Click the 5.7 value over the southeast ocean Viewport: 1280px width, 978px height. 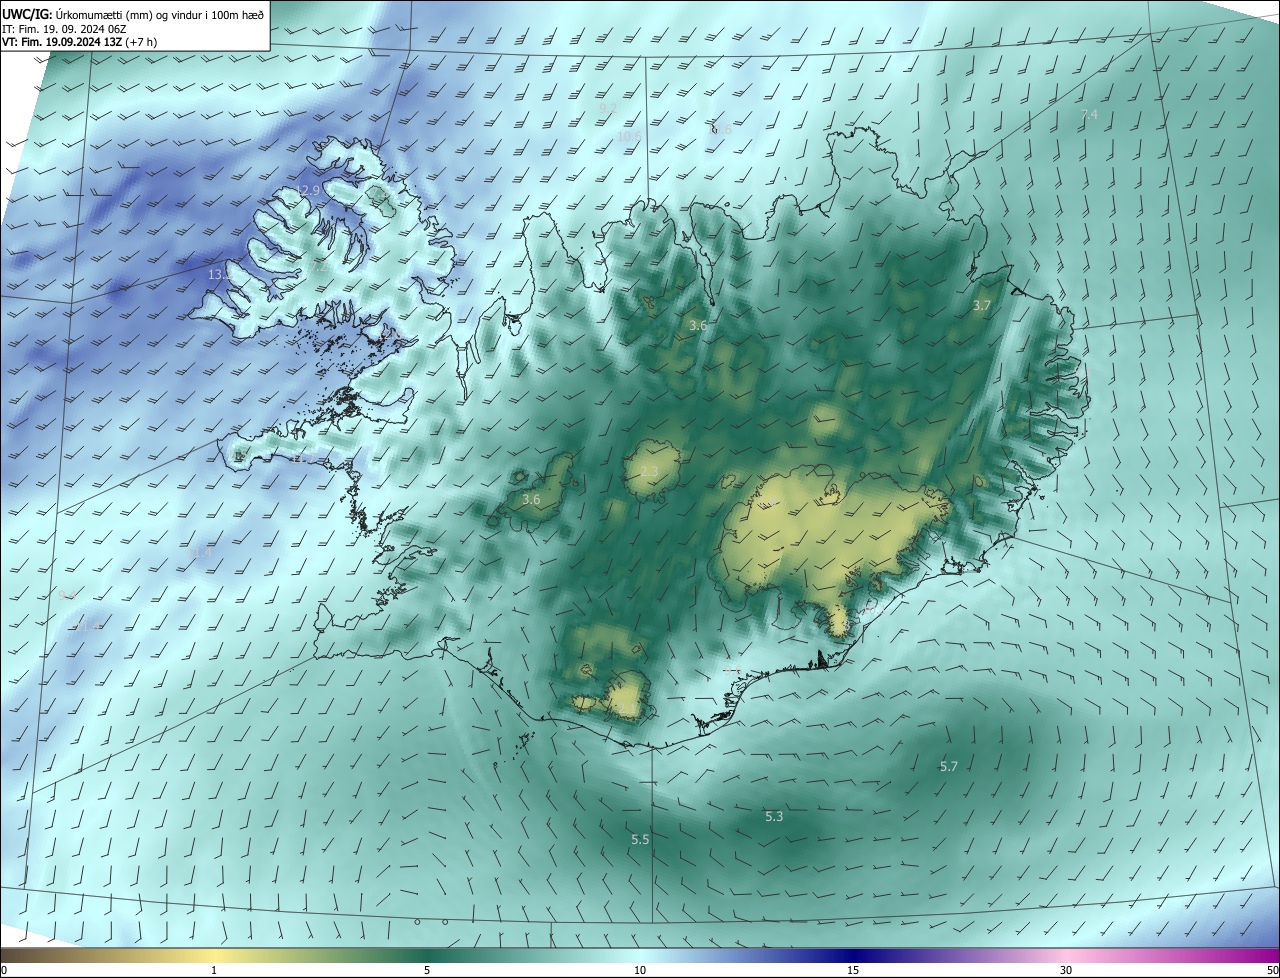pyautogui.click(x=949, y=766)
